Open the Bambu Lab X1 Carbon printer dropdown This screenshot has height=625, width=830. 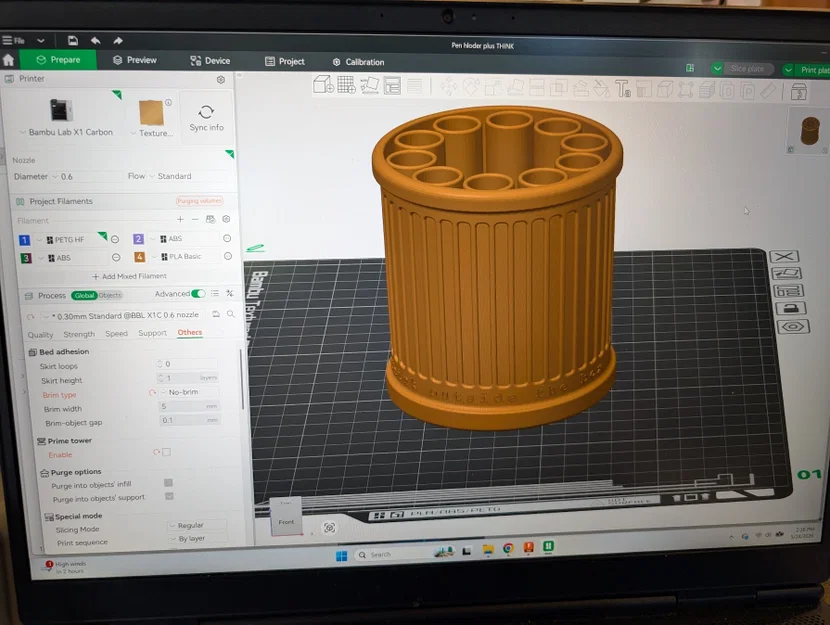click(x=66, y=132)
